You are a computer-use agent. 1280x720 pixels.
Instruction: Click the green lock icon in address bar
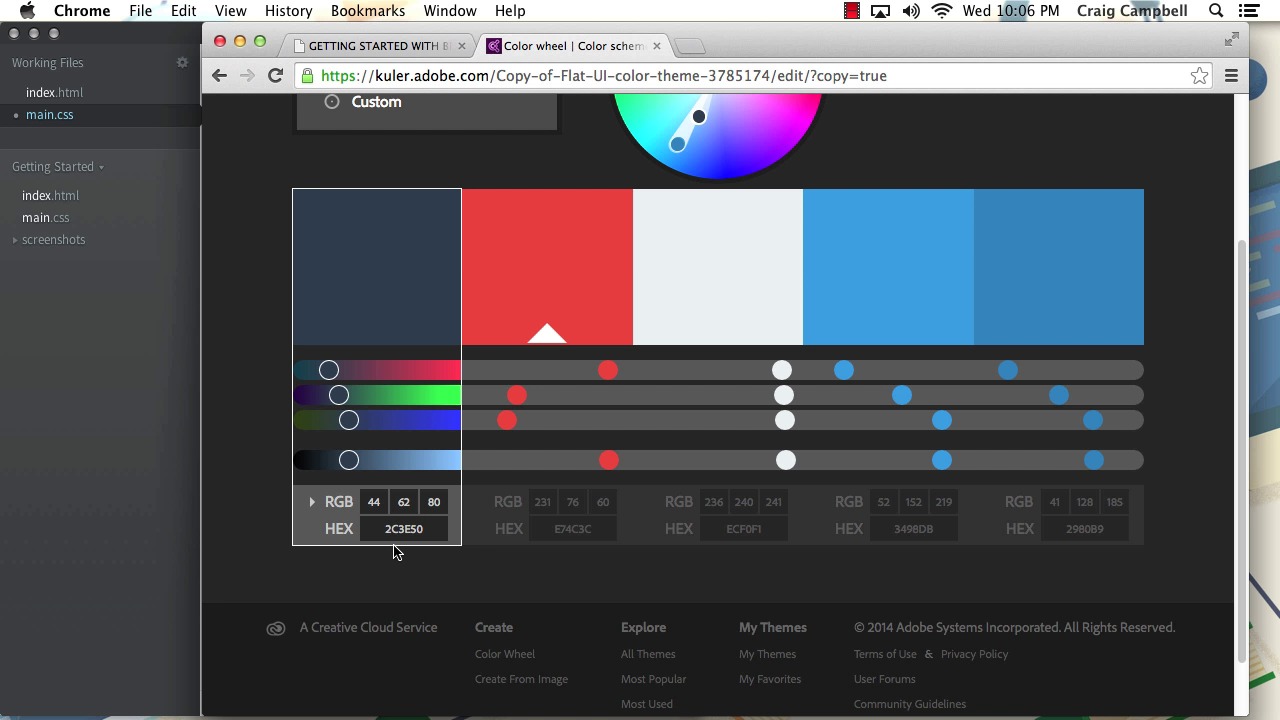[308, 76]
